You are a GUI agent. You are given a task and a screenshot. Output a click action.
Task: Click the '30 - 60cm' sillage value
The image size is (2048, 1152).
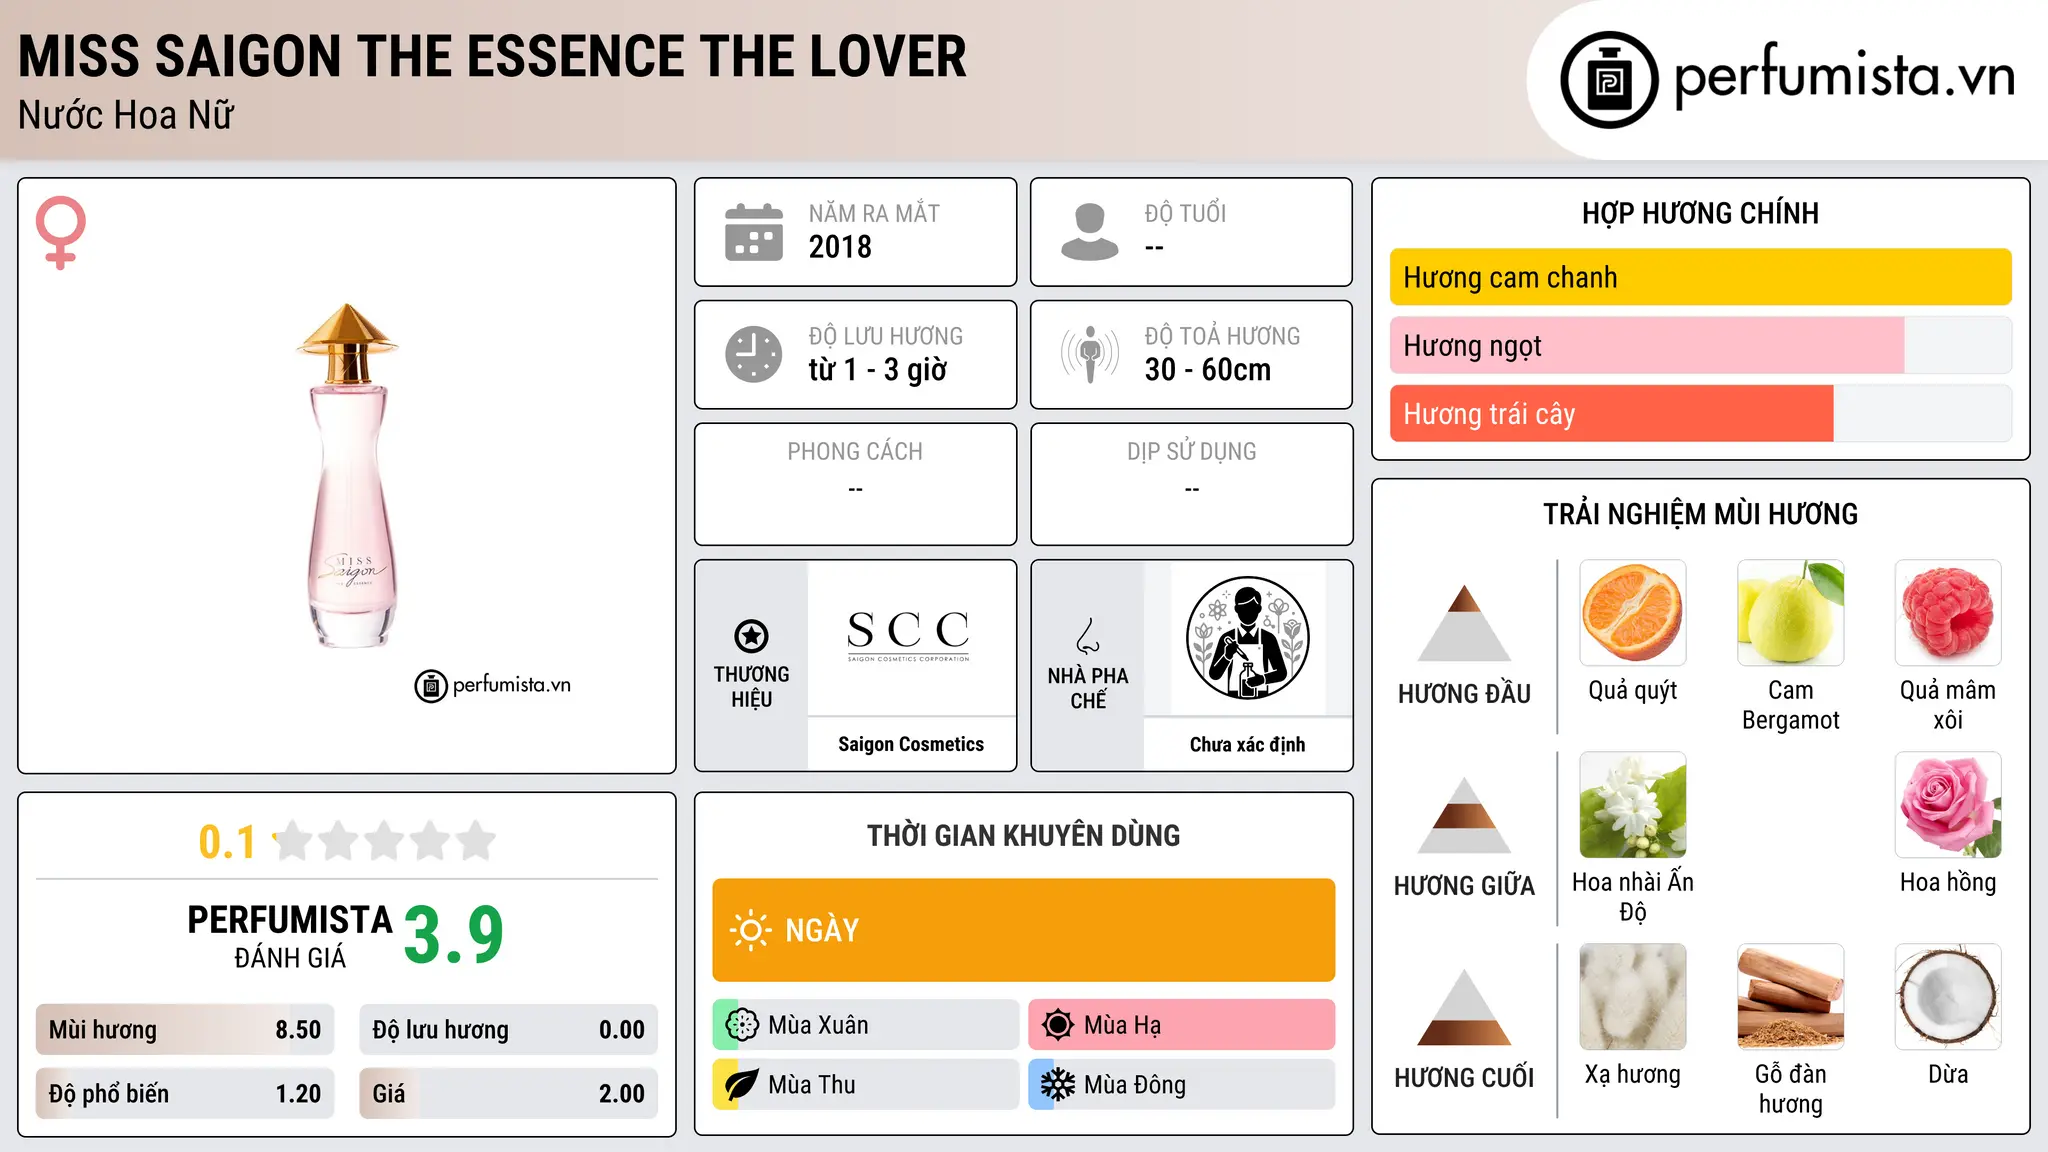click(1208, 370)
